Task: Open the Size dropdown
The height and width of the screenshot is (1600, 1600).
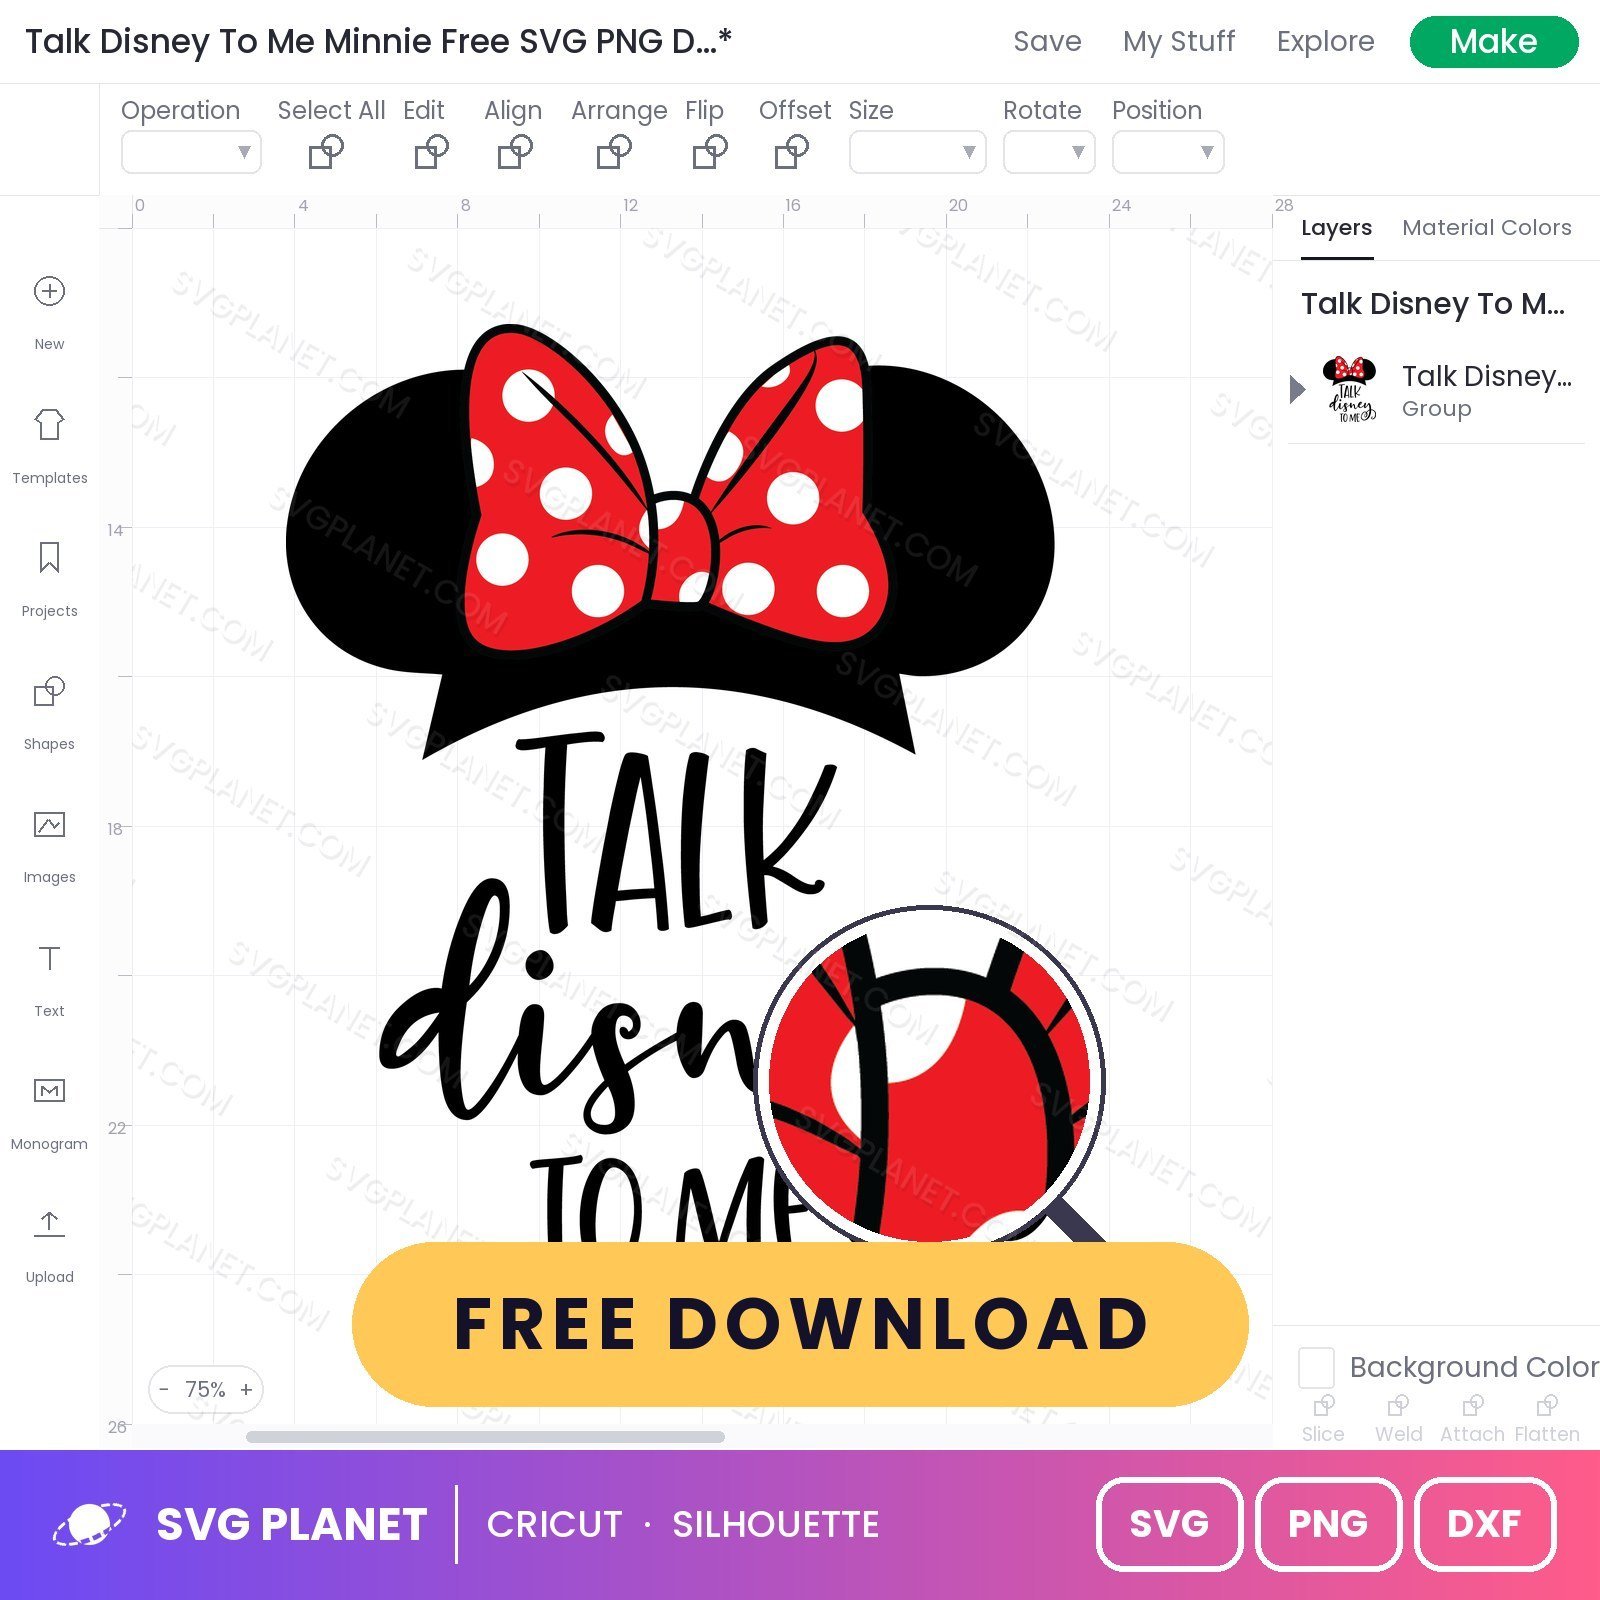Action: [918, 152]
